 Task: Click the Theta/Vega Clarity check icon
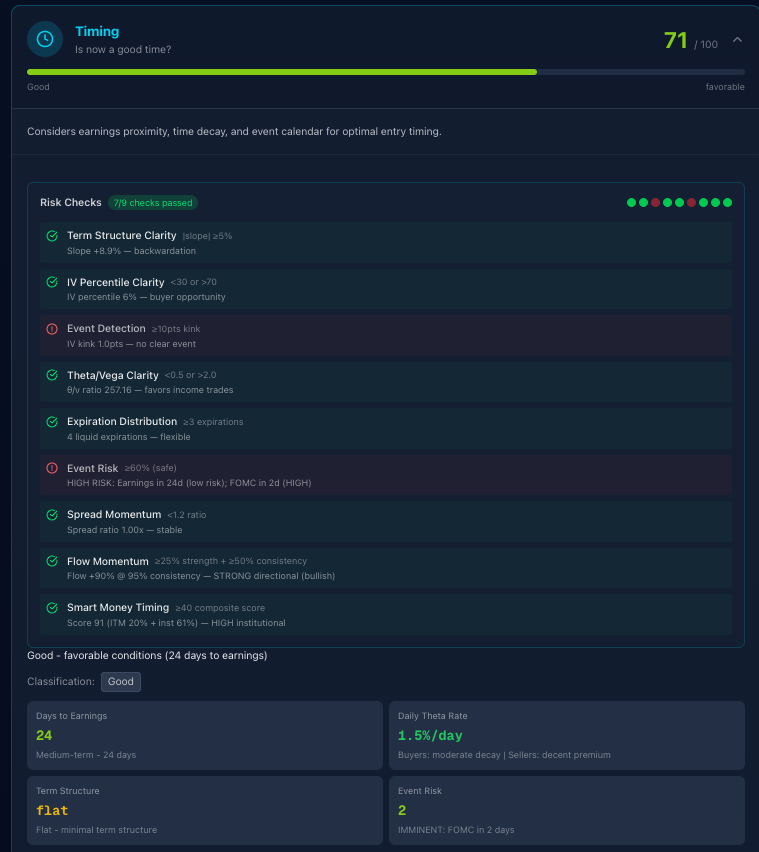click(x=52, y=375)
